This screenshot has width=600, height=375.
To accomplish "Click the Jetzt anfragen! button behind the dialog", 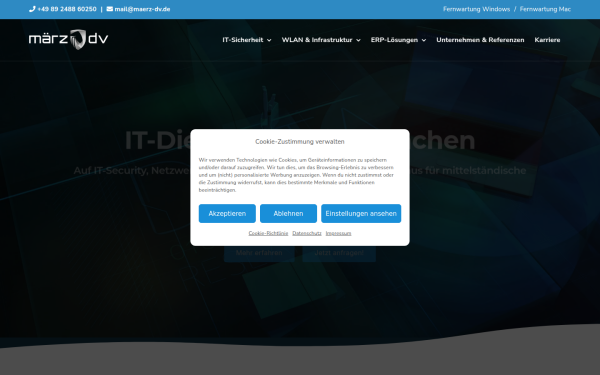I will (339, 253).
